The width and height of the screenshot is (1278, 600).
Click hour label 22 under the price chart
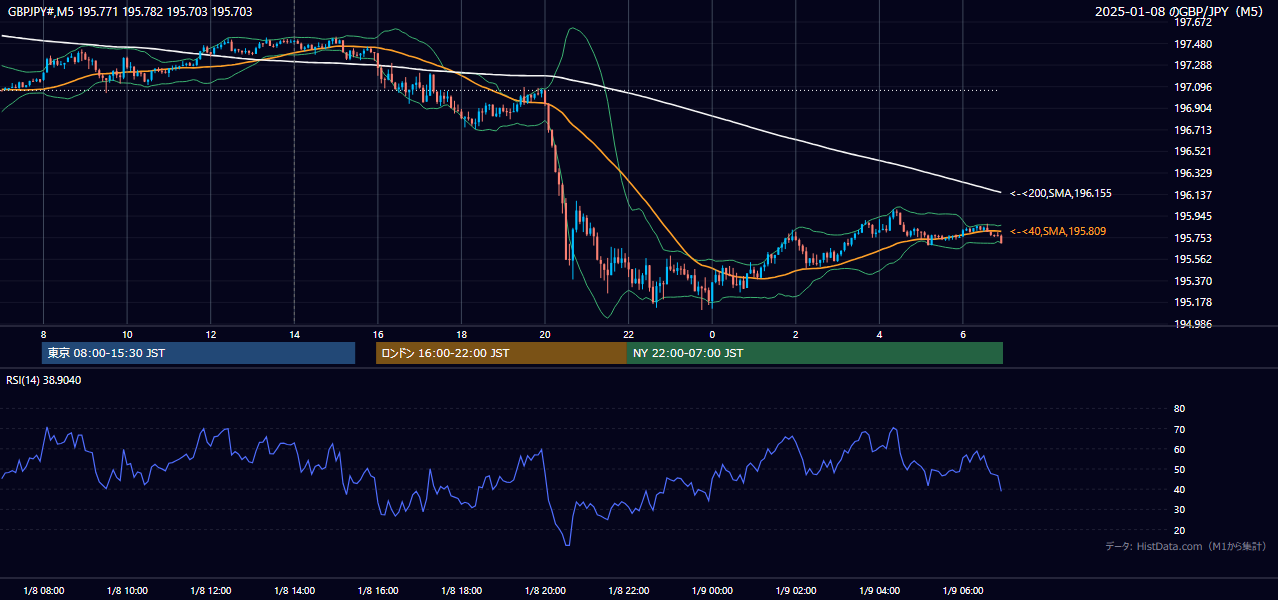628,334
